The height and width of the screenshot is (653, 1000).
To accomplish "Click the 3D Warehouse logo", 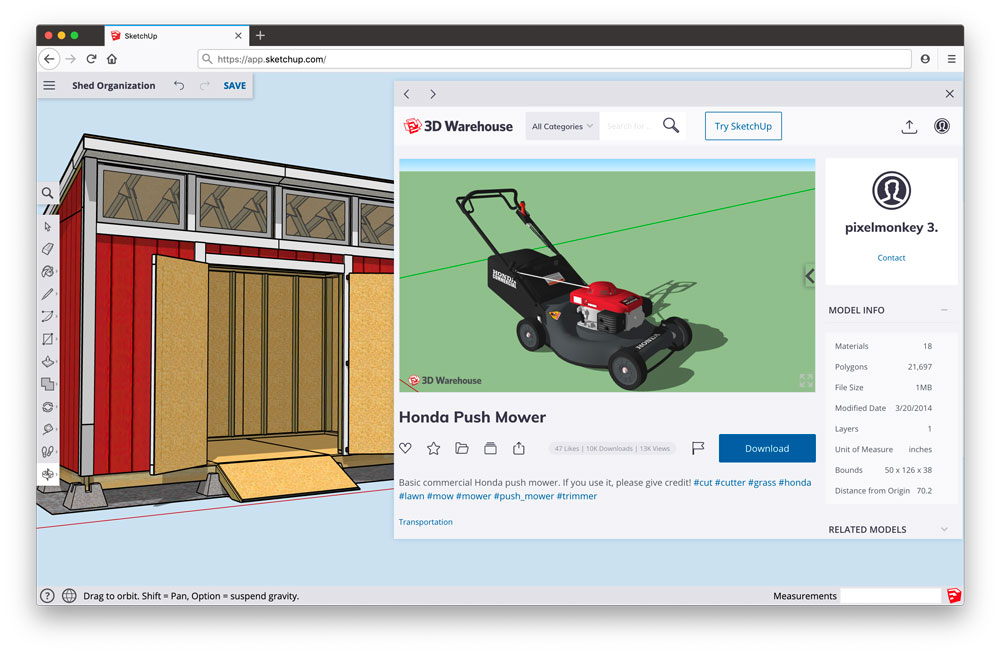I will point(458,126).
